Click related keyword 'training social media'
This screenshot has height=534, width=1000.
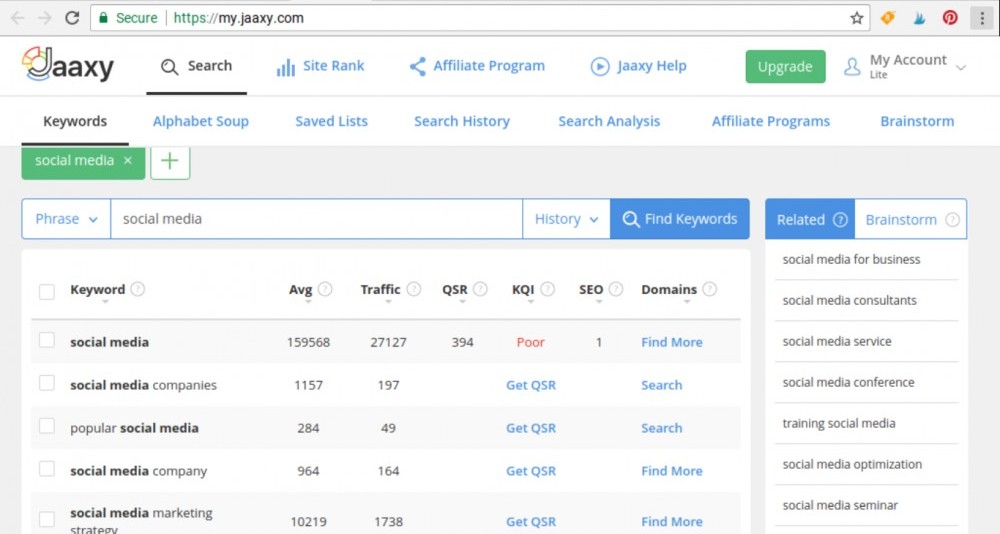click(839, 423)
